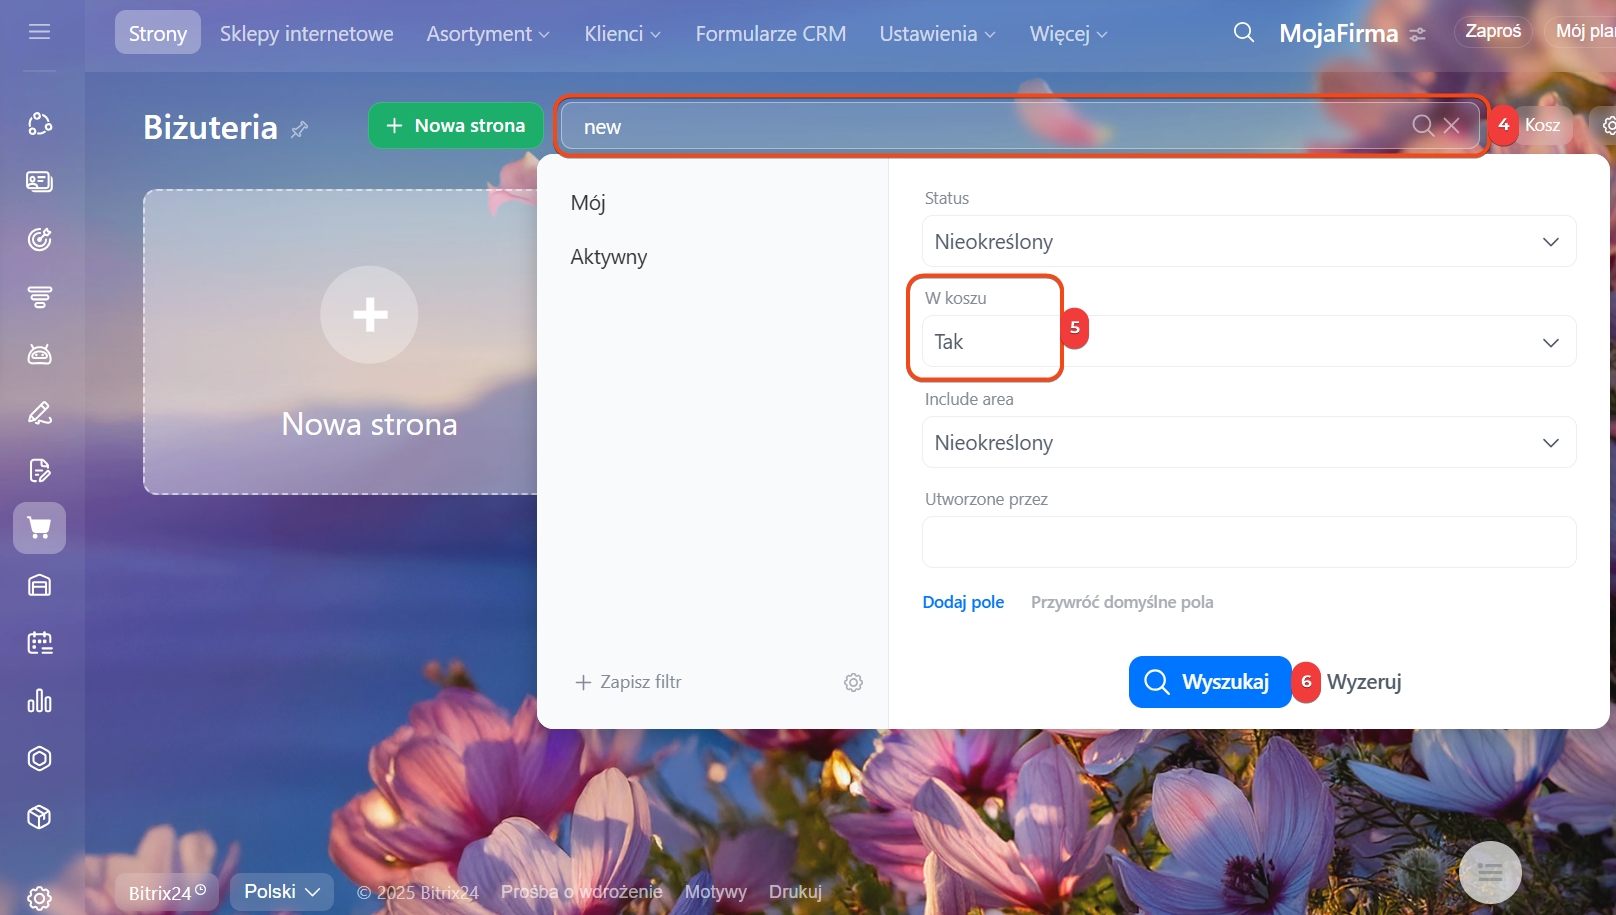Viewport: 1616px width, 915px height.
Task: Open the calendar icon in the sidebar
Action: click(x=39, y=643)
